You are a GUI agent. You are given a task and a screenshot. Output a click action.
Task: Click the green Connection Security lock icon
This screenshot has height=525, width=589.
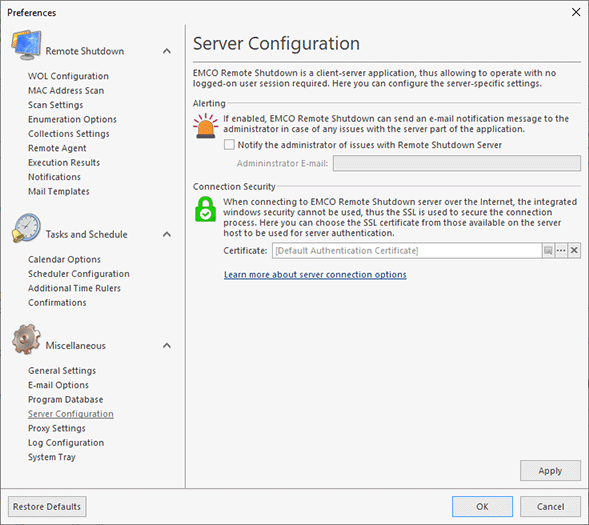[x=205, y=209]
